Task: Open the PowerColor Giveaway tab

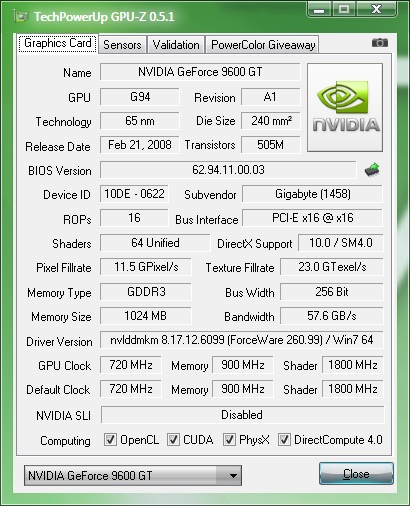Action: pyautogui.click(x=263, y=45)
